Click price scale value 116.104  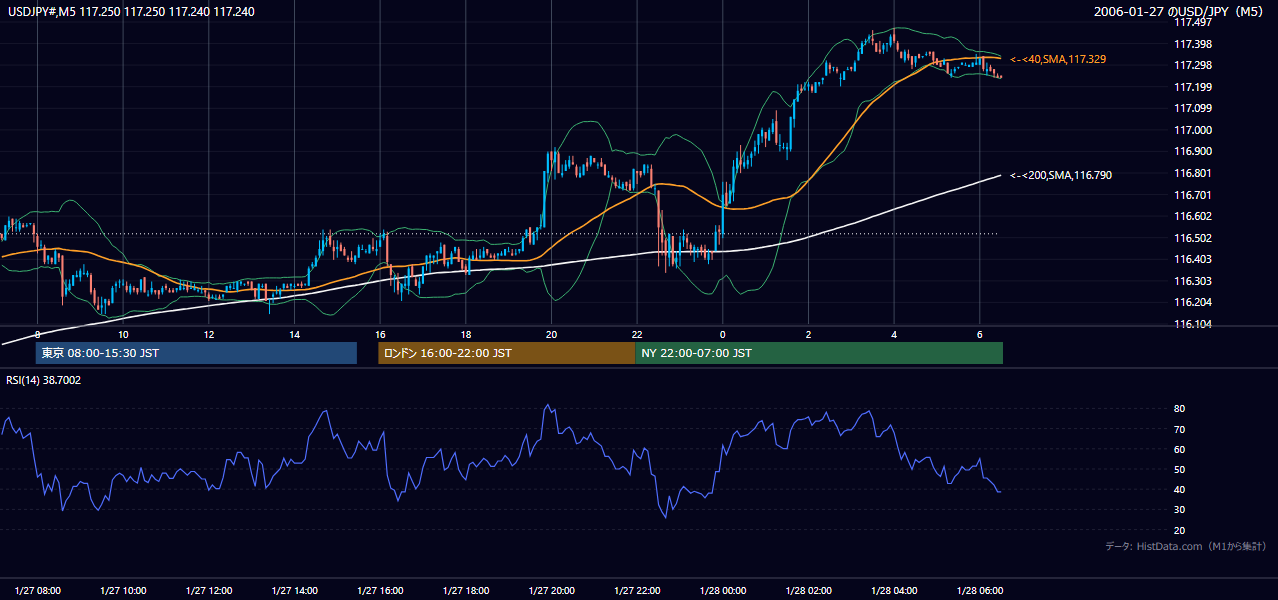pyautogui.click(x=1193, y=324)
